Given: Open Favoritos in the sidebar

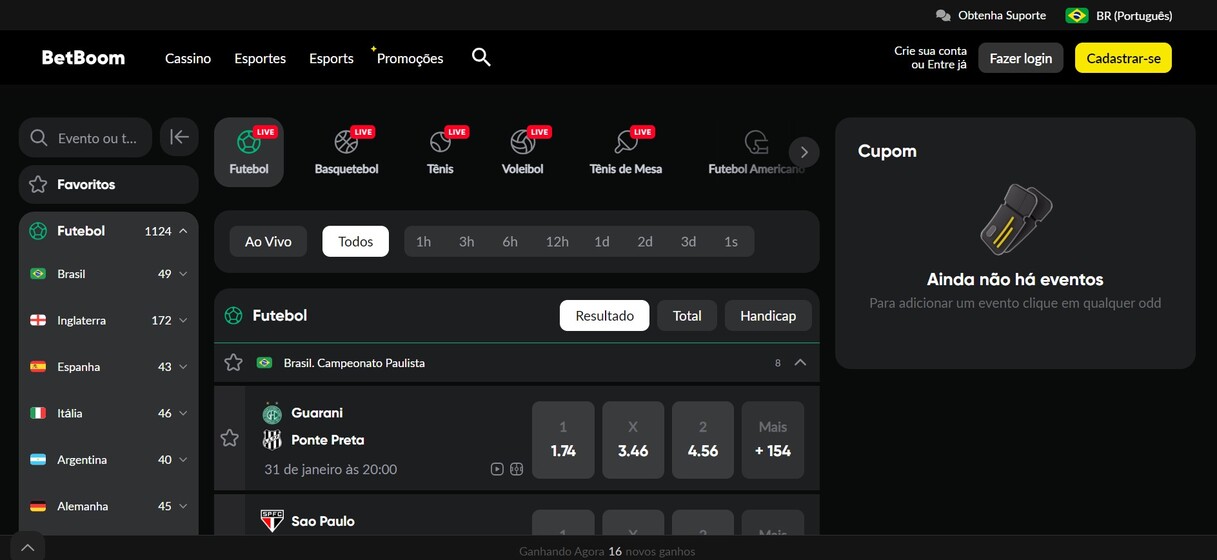Looking at the screenshot, I should point(108,185).
